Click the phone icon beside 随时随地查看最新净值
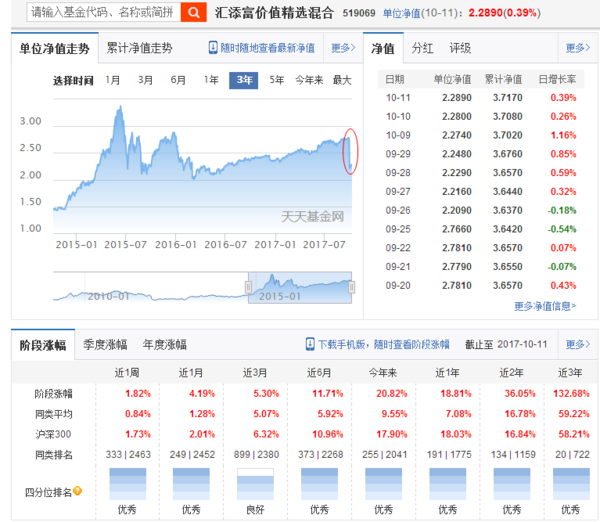The height and width of the screenshot is (522, 600). click(213, 48)
